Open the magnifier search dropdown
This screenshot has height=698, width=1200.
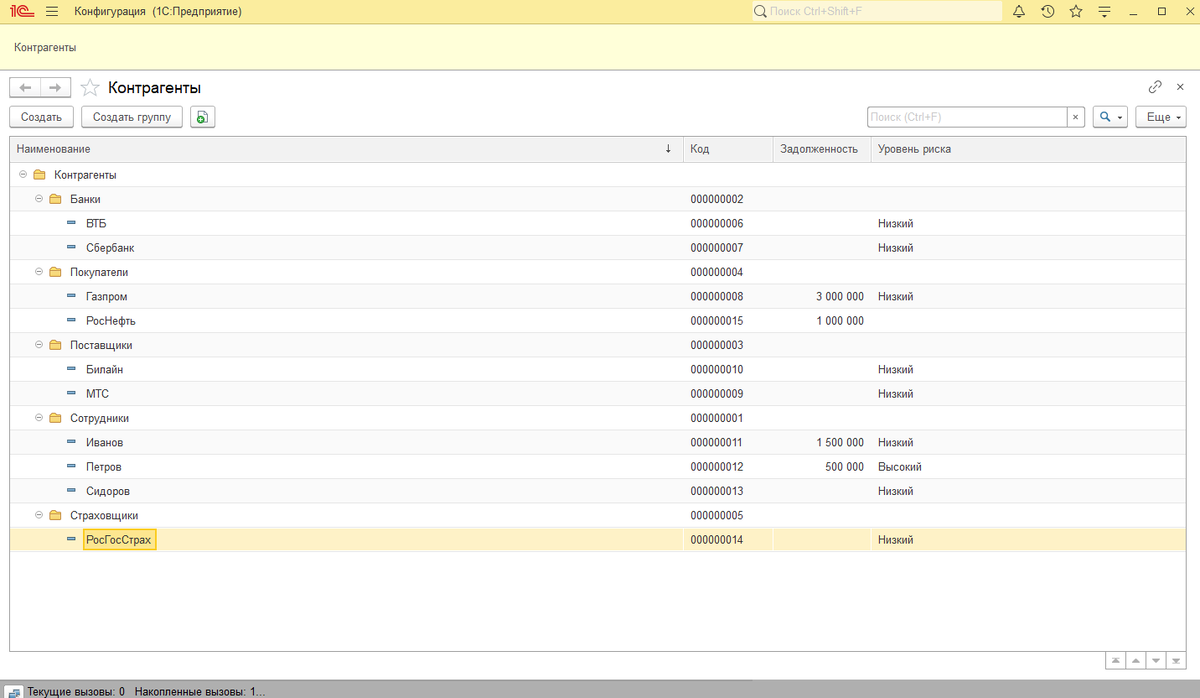coord(1110,117)
